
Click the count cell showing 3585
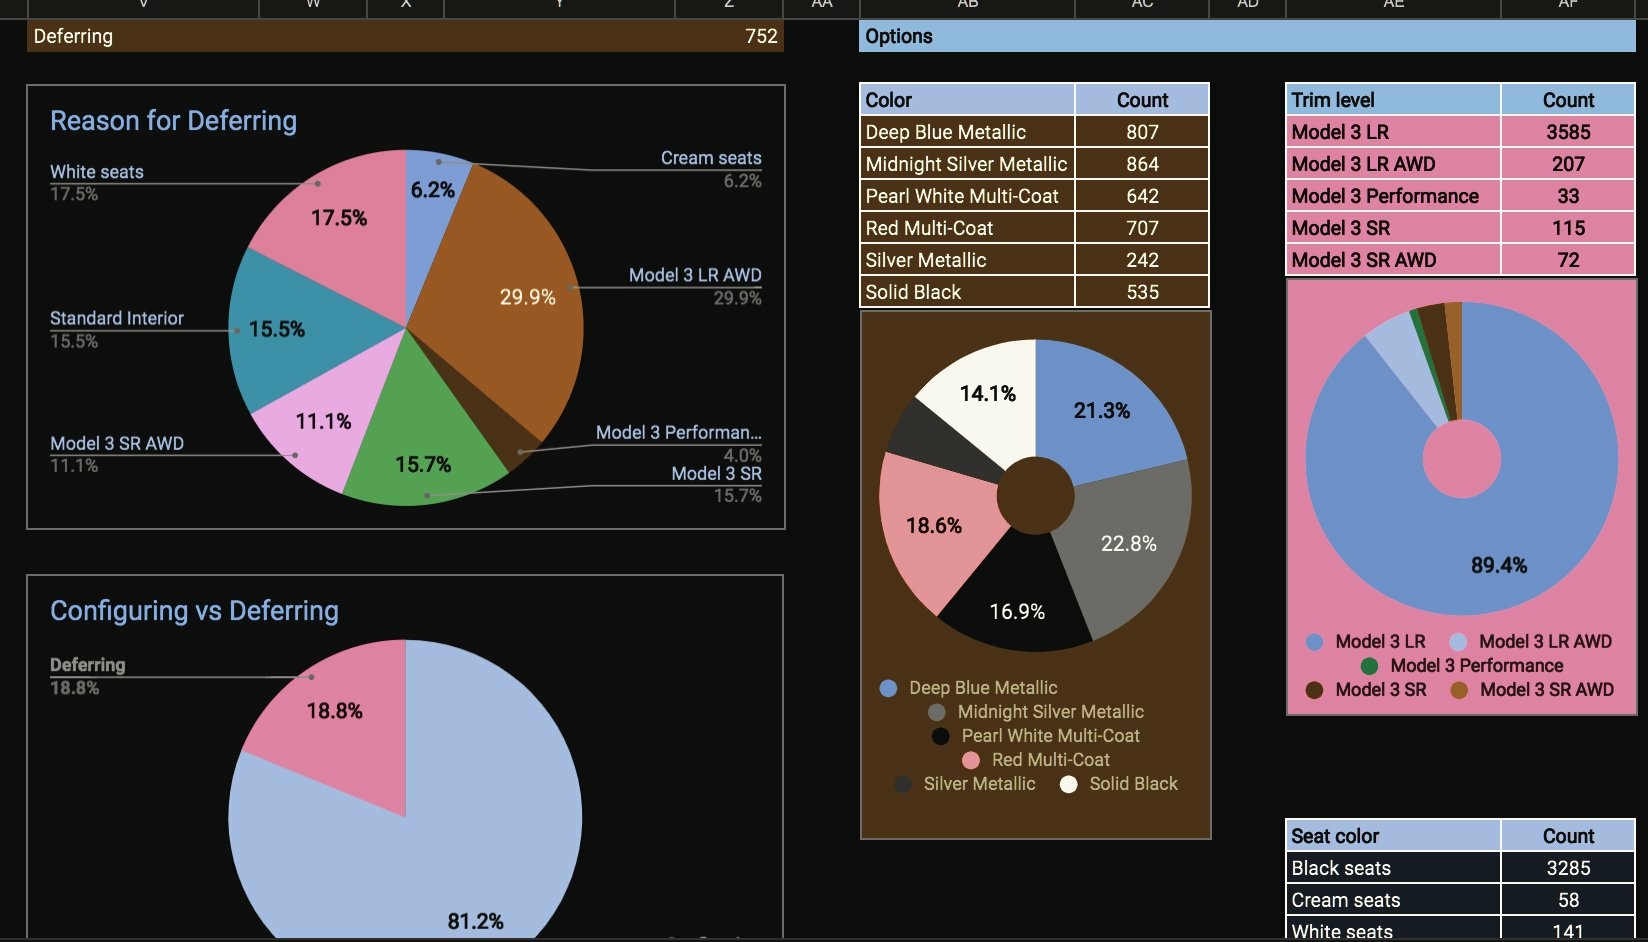1567,132
